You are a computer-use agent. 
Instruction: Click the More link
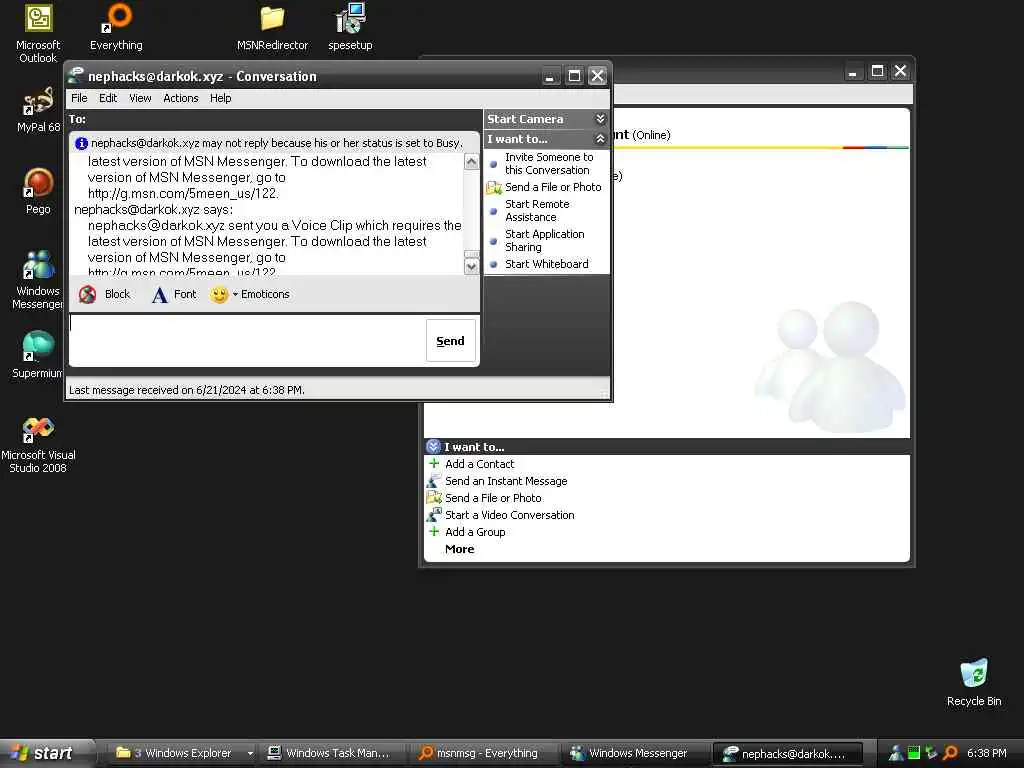click(460, 549)
